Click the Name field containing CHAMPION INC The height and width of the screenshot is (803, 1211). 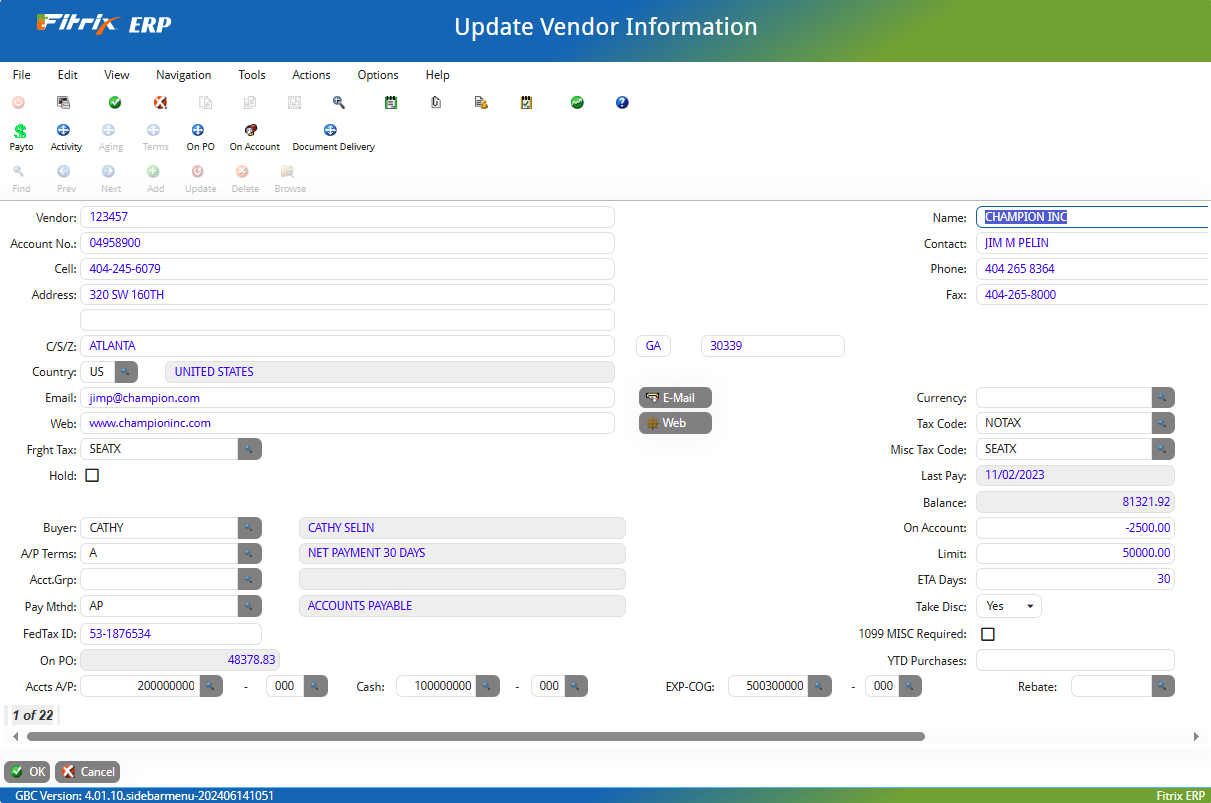pyautogui.click(x=1093, y=217)
